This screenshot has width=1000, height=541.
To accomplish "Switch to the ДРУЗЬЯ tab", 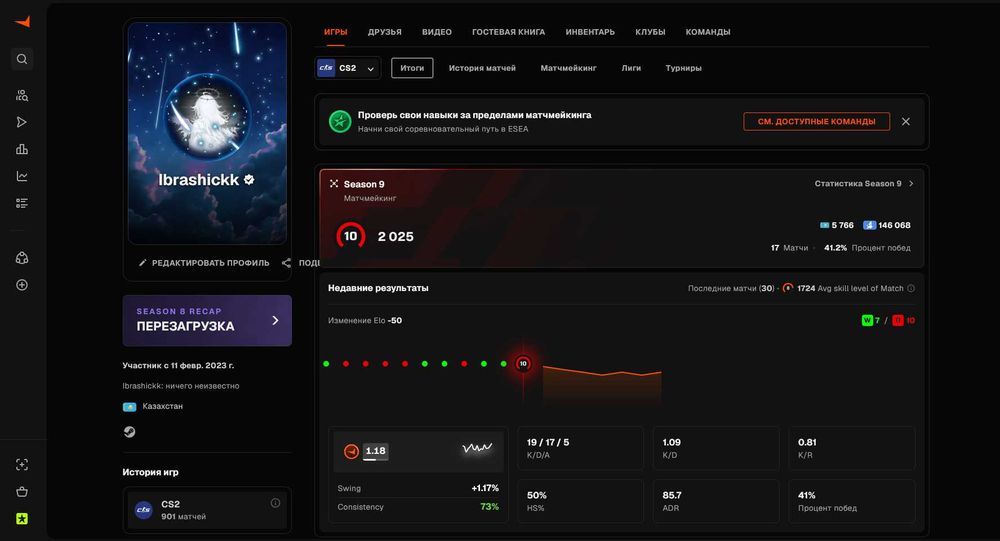I will click(x=385, y=32).
